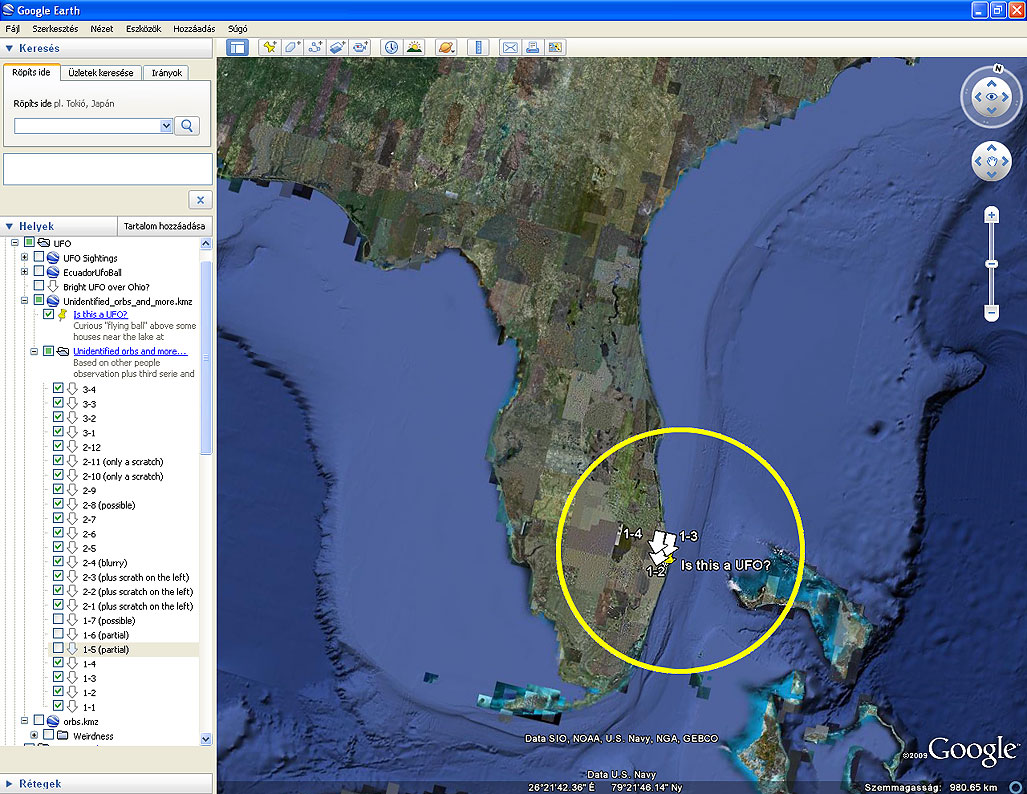Open the Eszközök menu
Image resolution: width=1027 pixels, height=794 pixels.
[143, 29]
